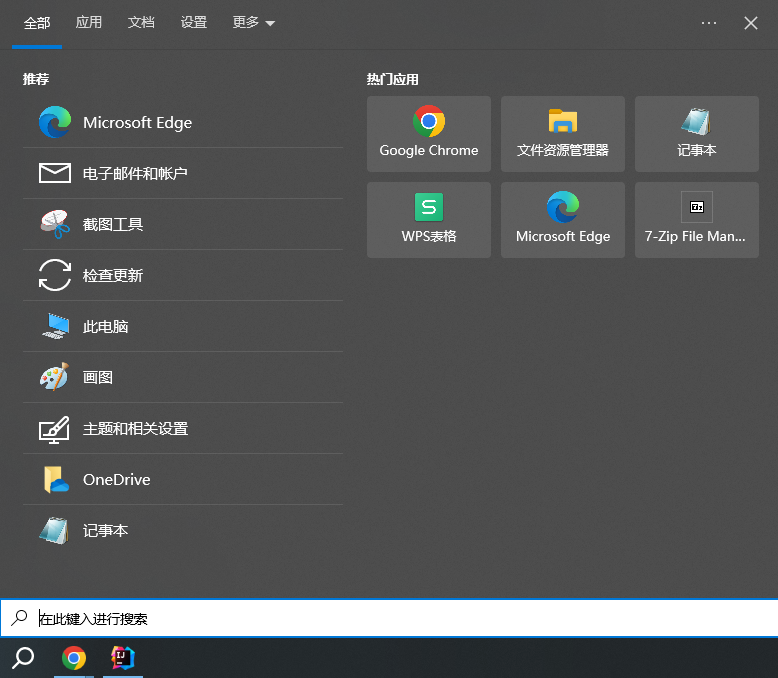Click the taskbar search magnifier icon
Viewport: 778px width, 678px height.
pos(23,658)
